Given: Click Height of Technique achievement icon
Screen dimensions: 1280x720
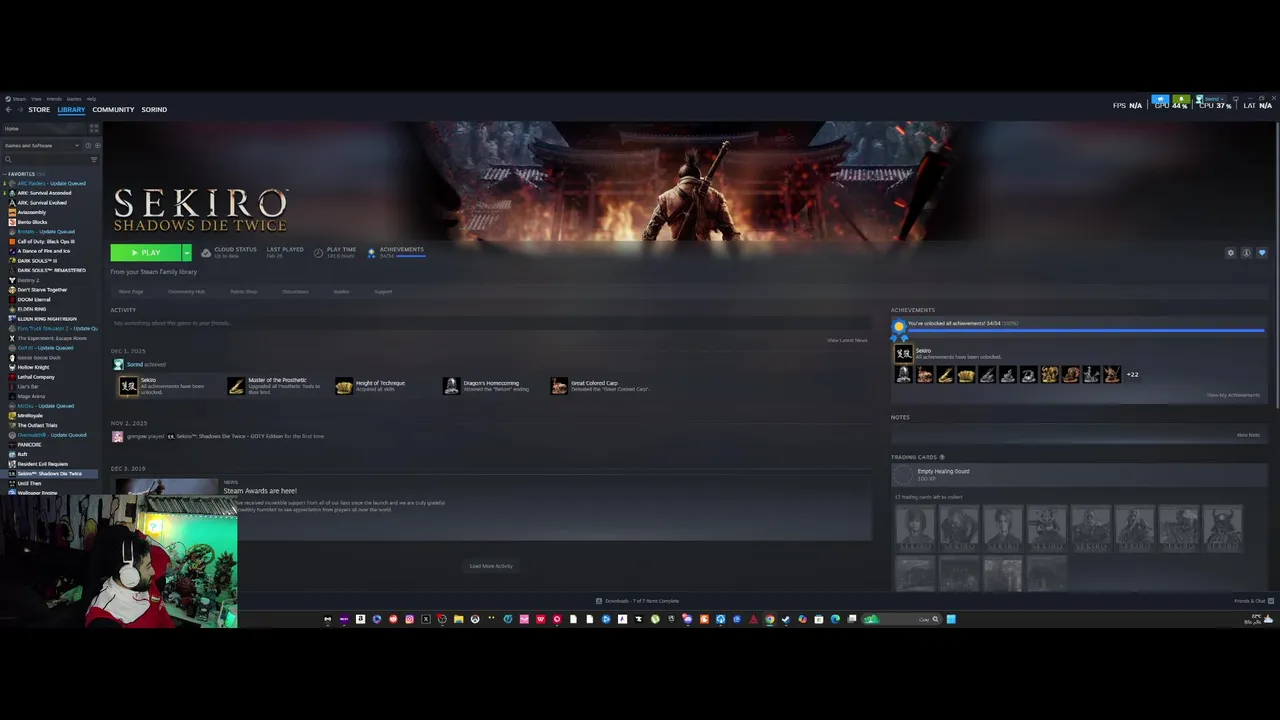Looking at the screenshot, I should tap(344, 386).
